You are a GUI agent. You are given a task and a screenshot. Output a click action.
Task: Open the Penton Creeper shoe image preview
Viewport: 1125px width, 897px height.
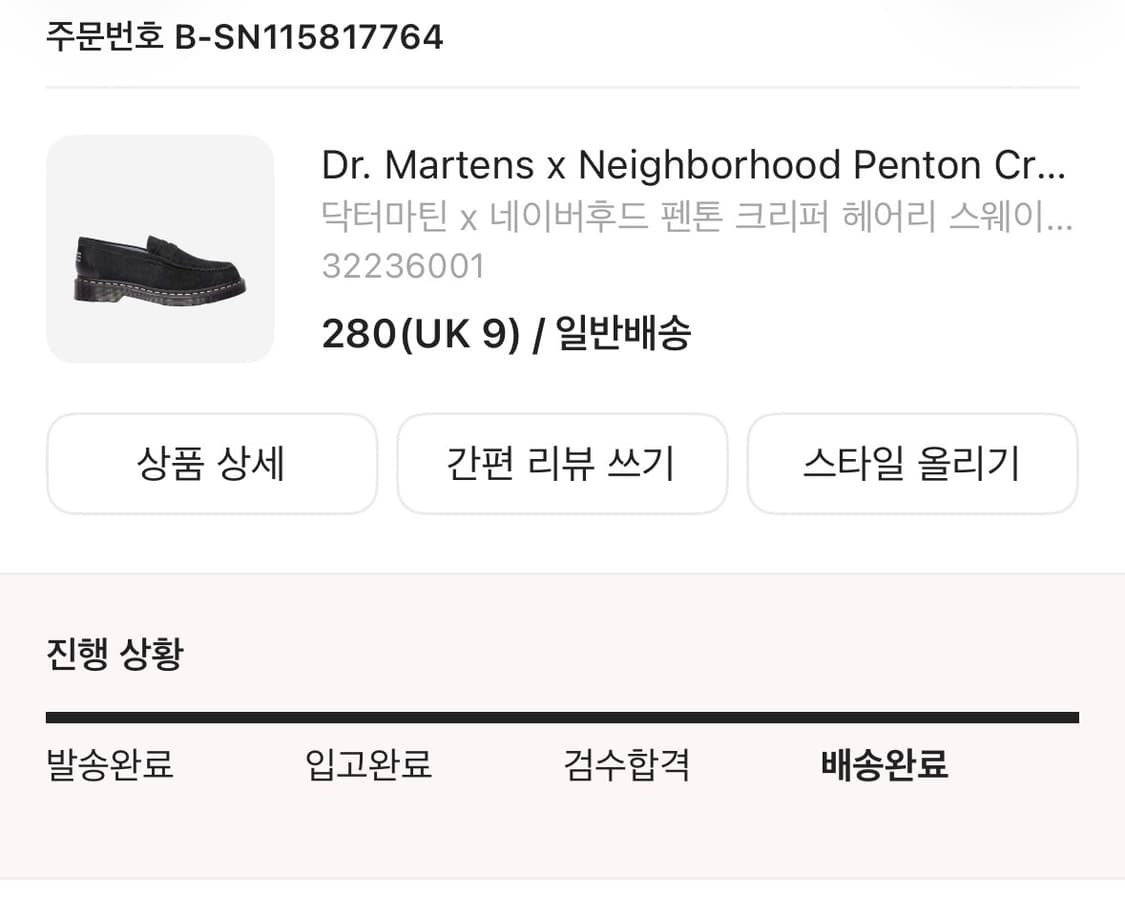tap(159, 247)
